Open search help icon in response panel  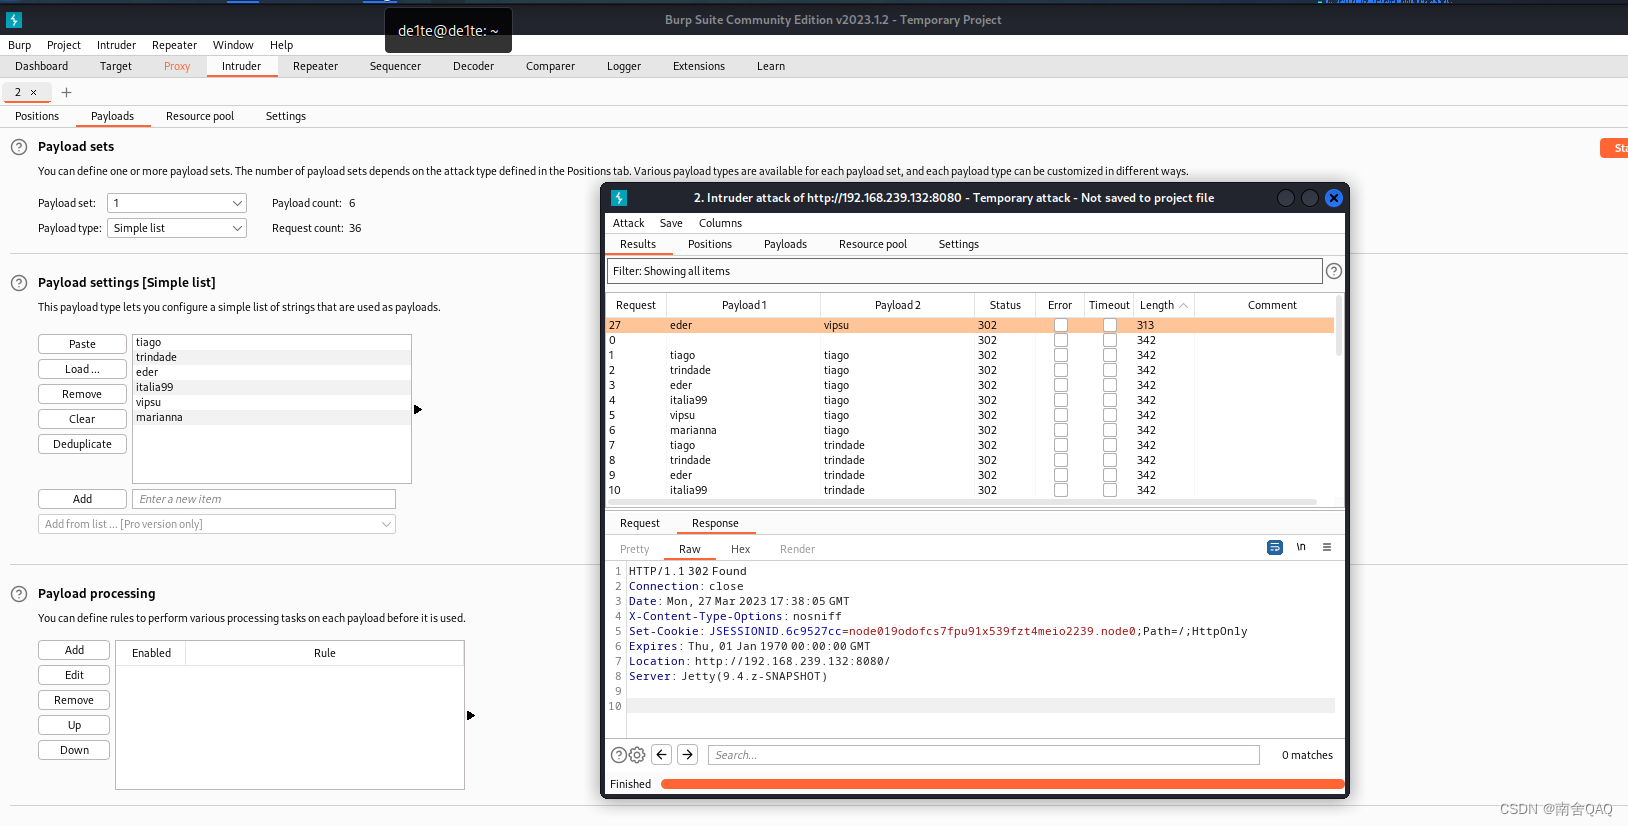619,755
